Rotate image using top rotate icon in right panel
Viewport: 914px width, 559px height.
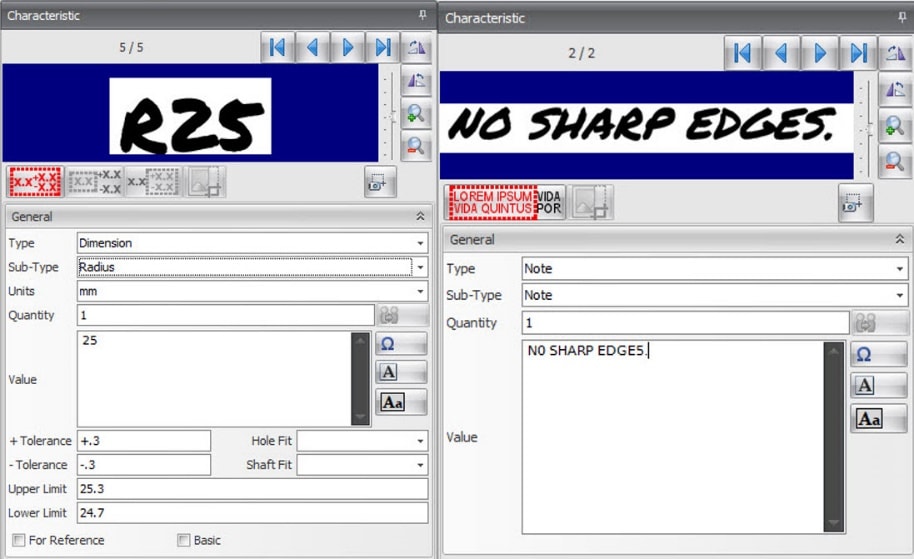click(895, 53)
